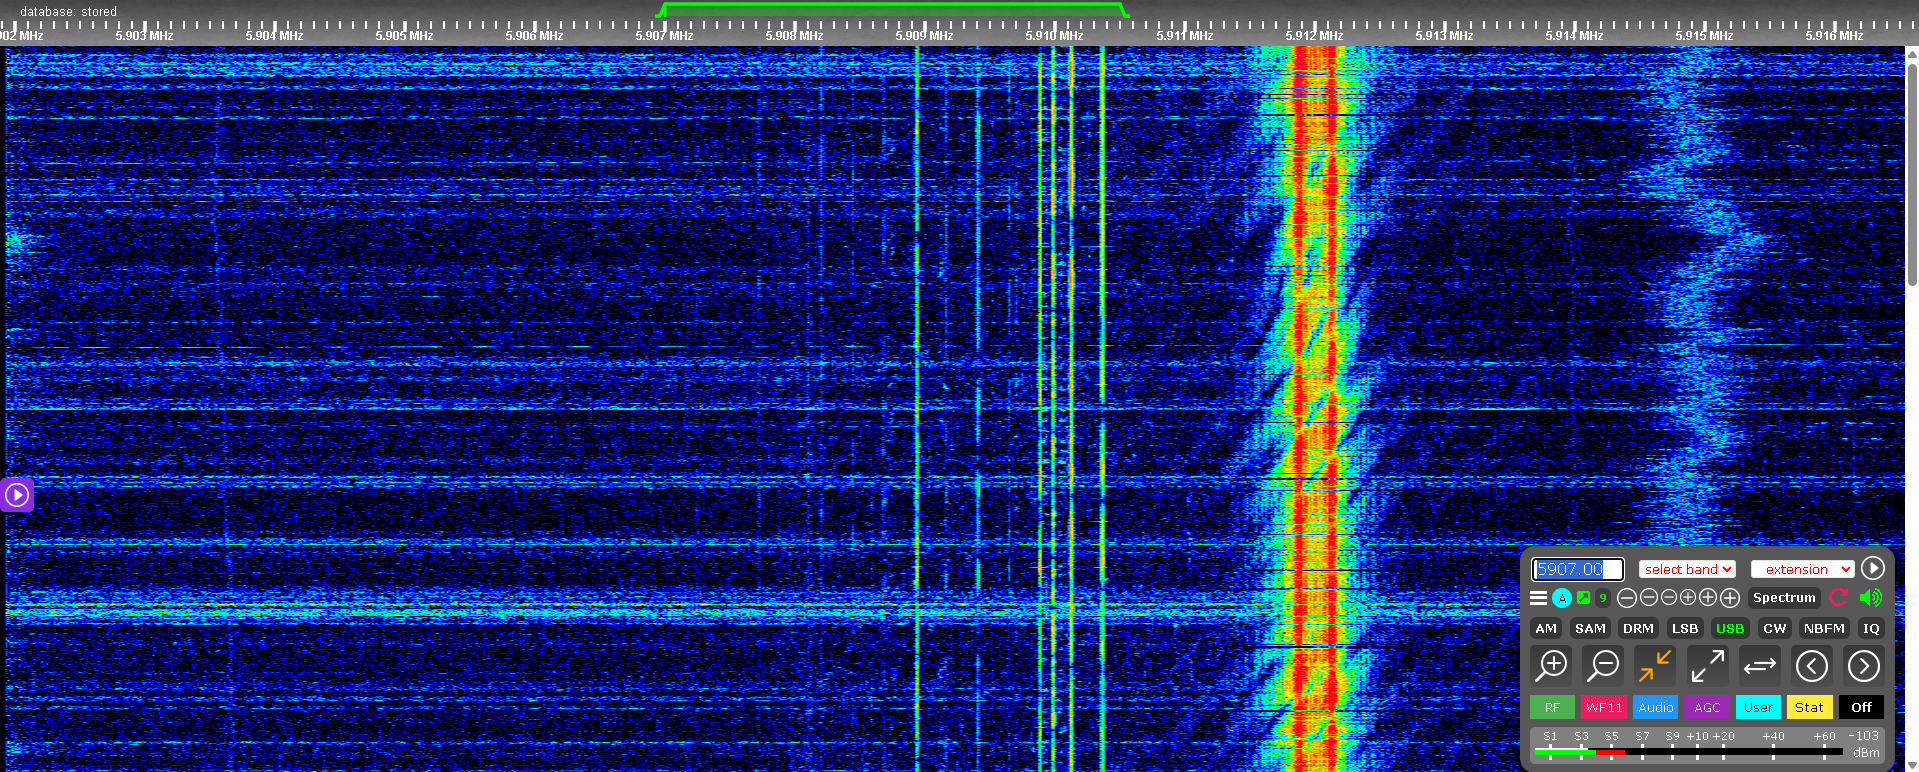Click the 5.903 MHz frequency scale label
The width and height of the screenshot is (1919, 772).
tap(144, 36)
